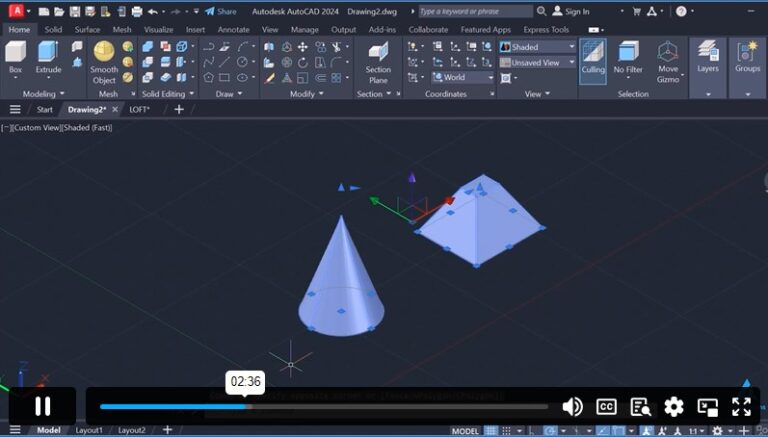Switch to the Solid ribbon tab
The height and width of the screenshot is (437, 768).
[x=53, y=29]
